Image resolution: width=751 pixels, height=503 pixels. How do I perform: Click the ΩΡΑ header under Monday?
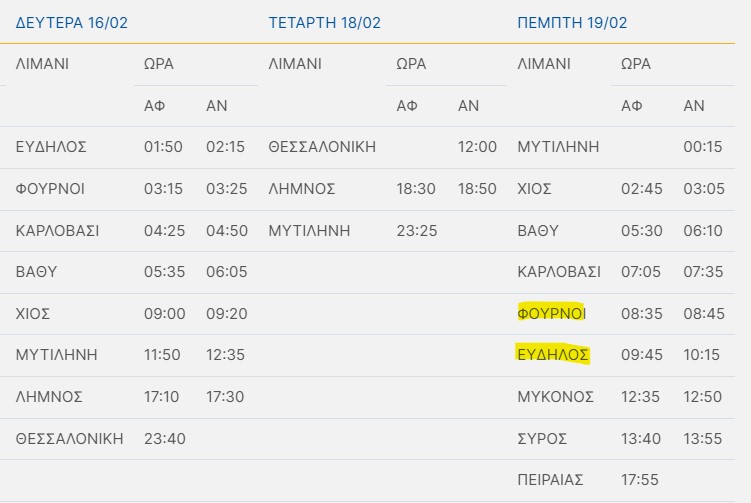(159, 64)
